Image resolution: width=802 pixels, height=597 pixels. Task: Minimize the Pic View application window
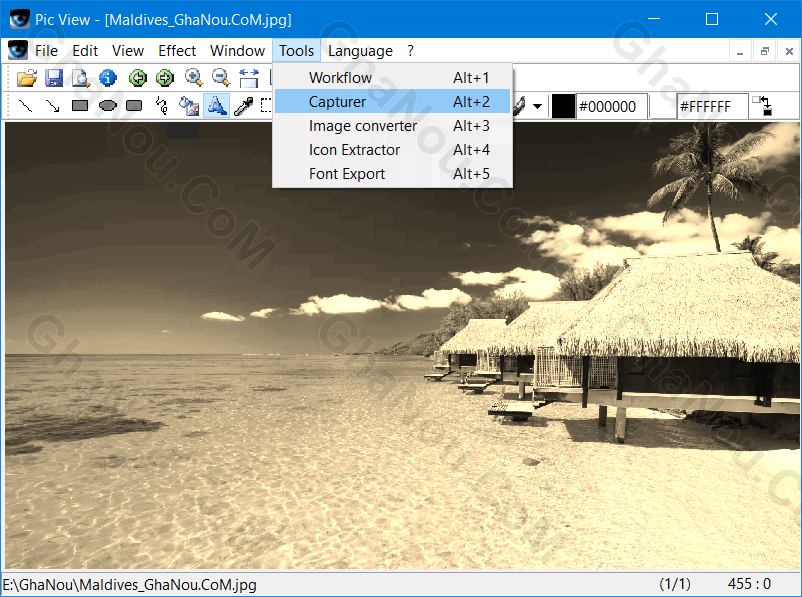click(x=653, y=19)
